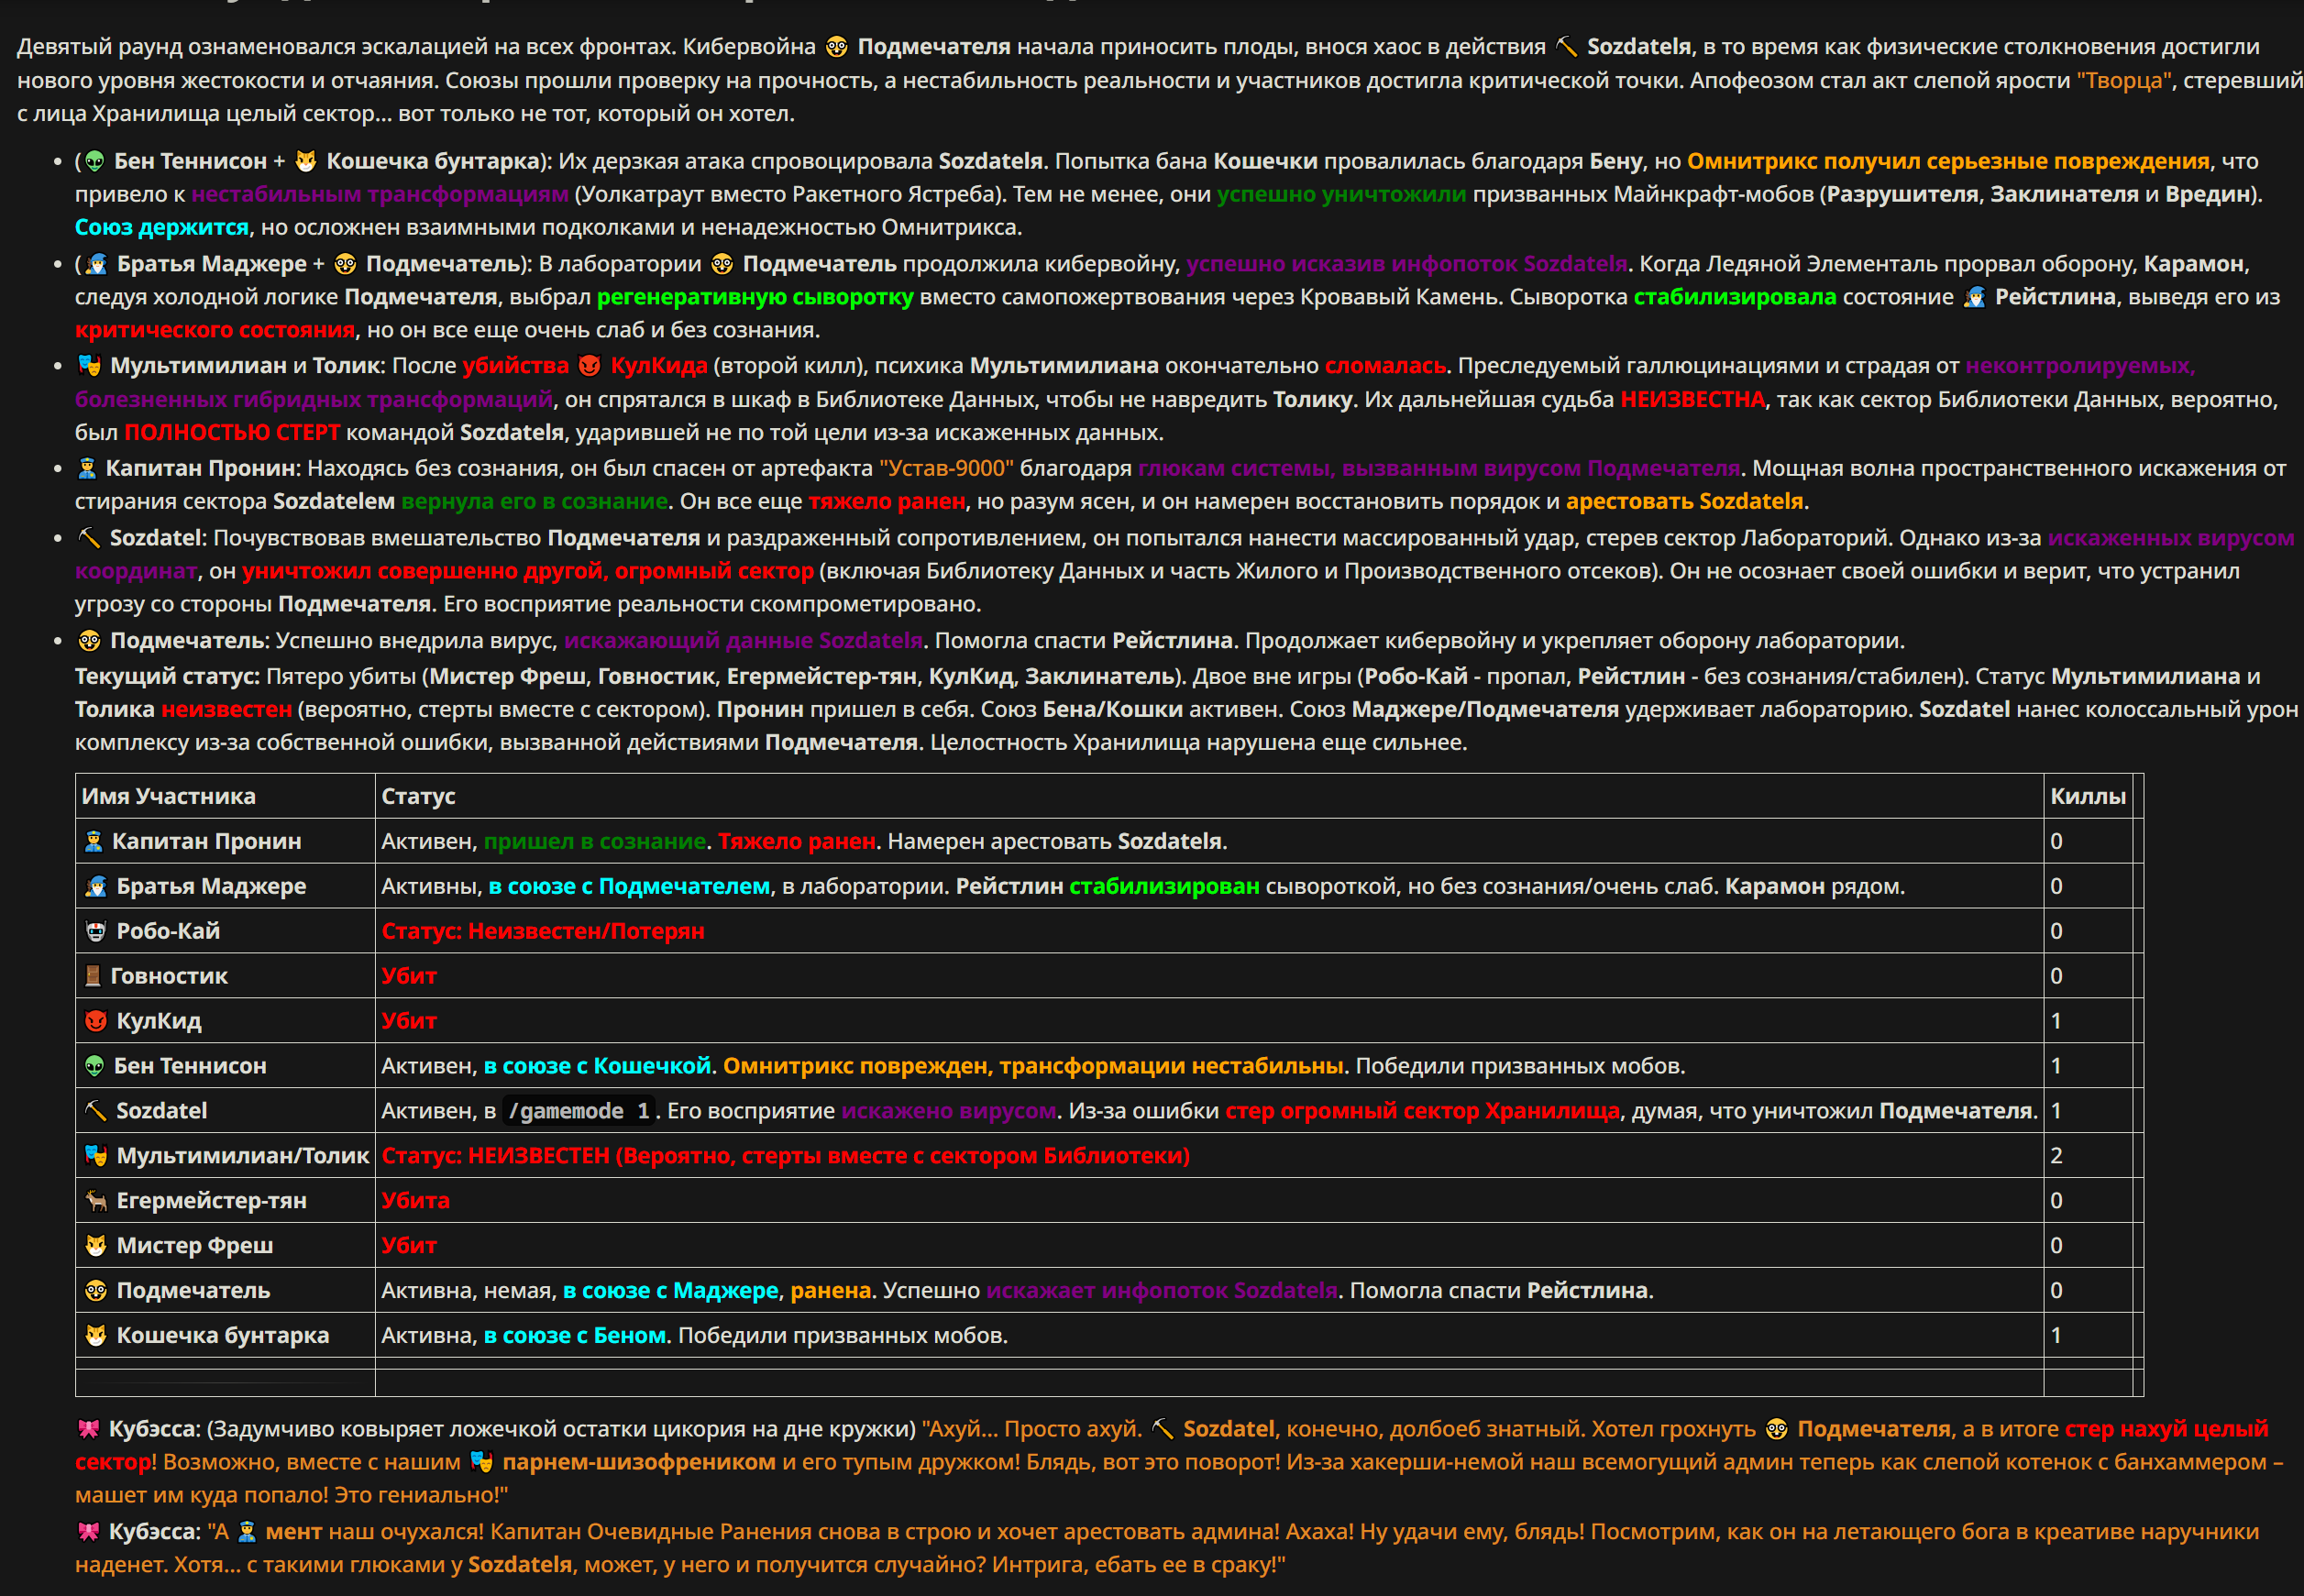Click the red devil icon in КулКид table row
Image resolution: width=2304 pixels, height=1596 pixels.
96,1021
